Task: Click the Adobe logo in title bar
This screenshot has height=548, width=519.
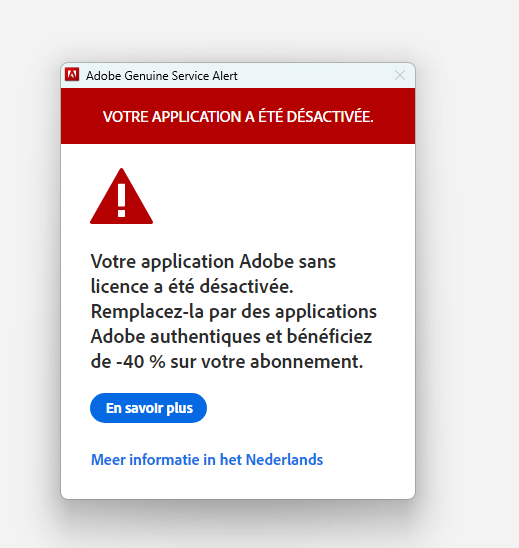Action: pyautogui.click(x=72, y=74)
